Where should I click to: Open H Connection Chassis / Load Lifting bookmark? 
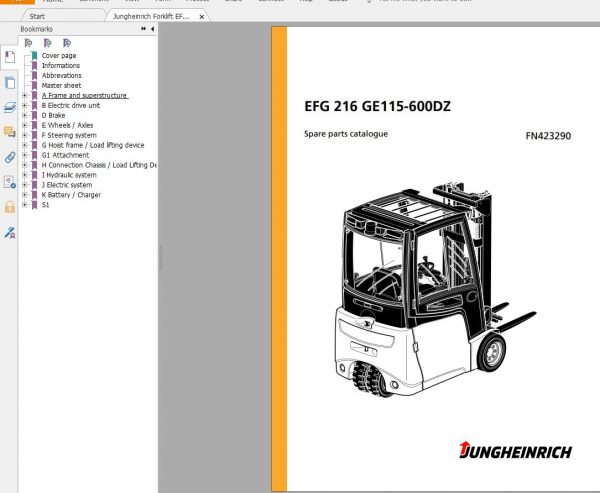click(x=99, y=165)
